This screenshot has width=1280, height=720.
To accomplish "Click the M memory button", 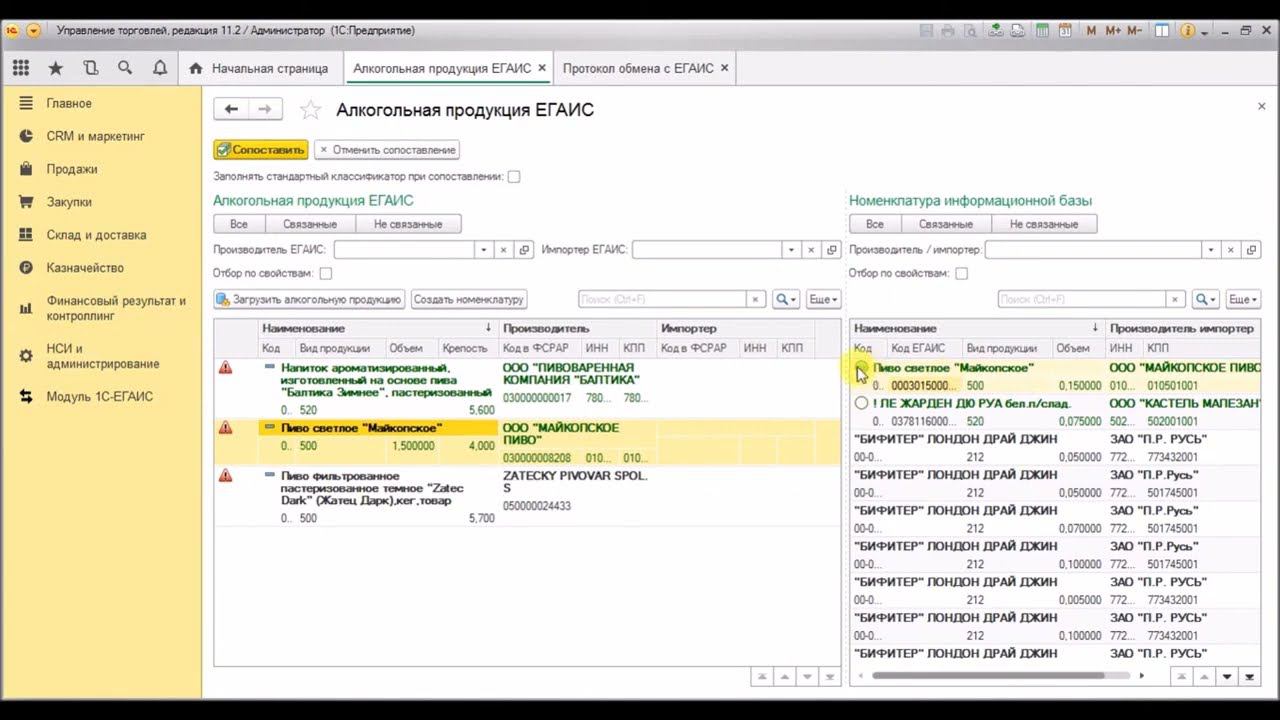I will point(1091,30).
